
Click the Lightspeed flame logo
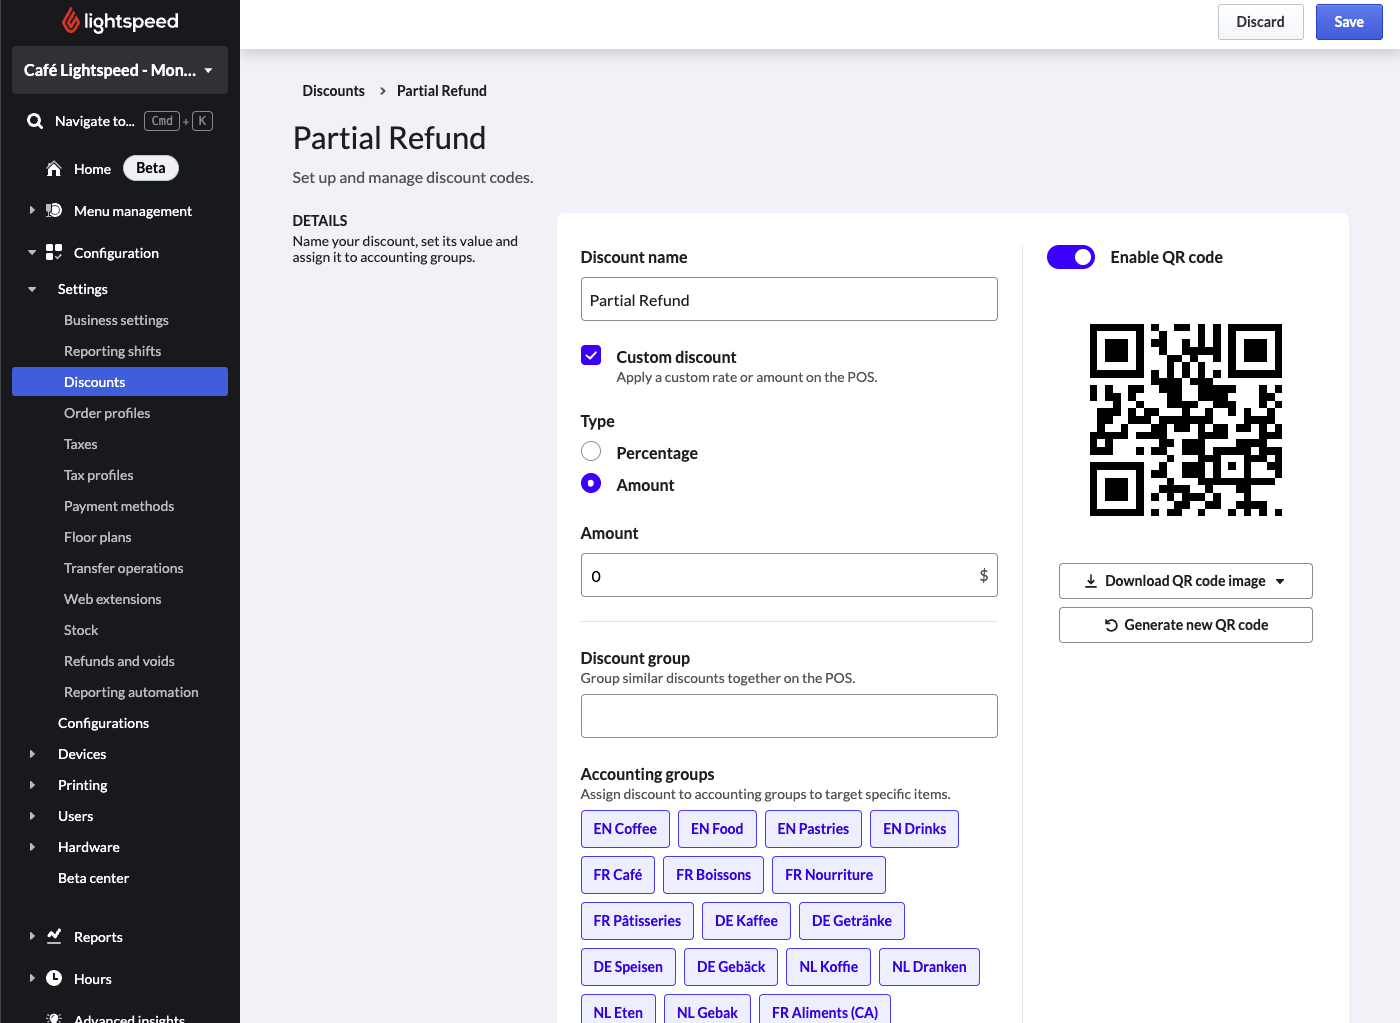tap(71, 21)
